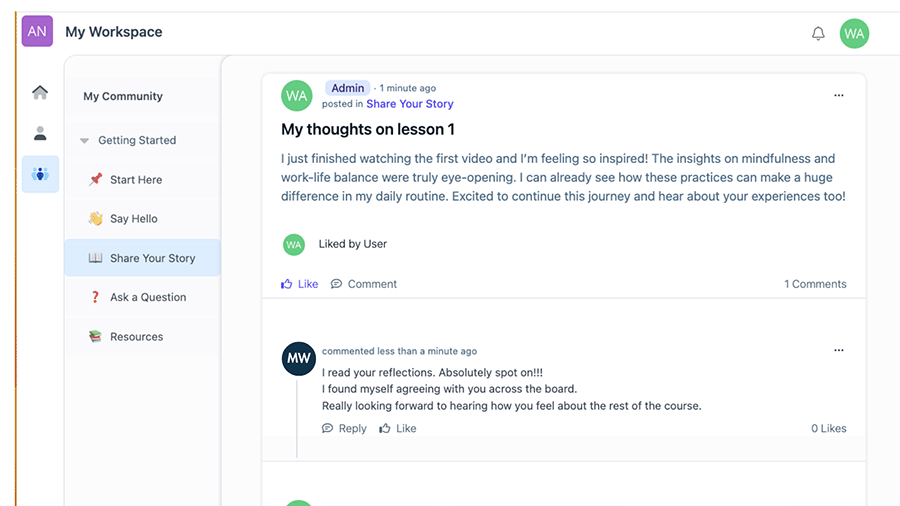Open post options three-dot menu

click(x=839, y=95)
